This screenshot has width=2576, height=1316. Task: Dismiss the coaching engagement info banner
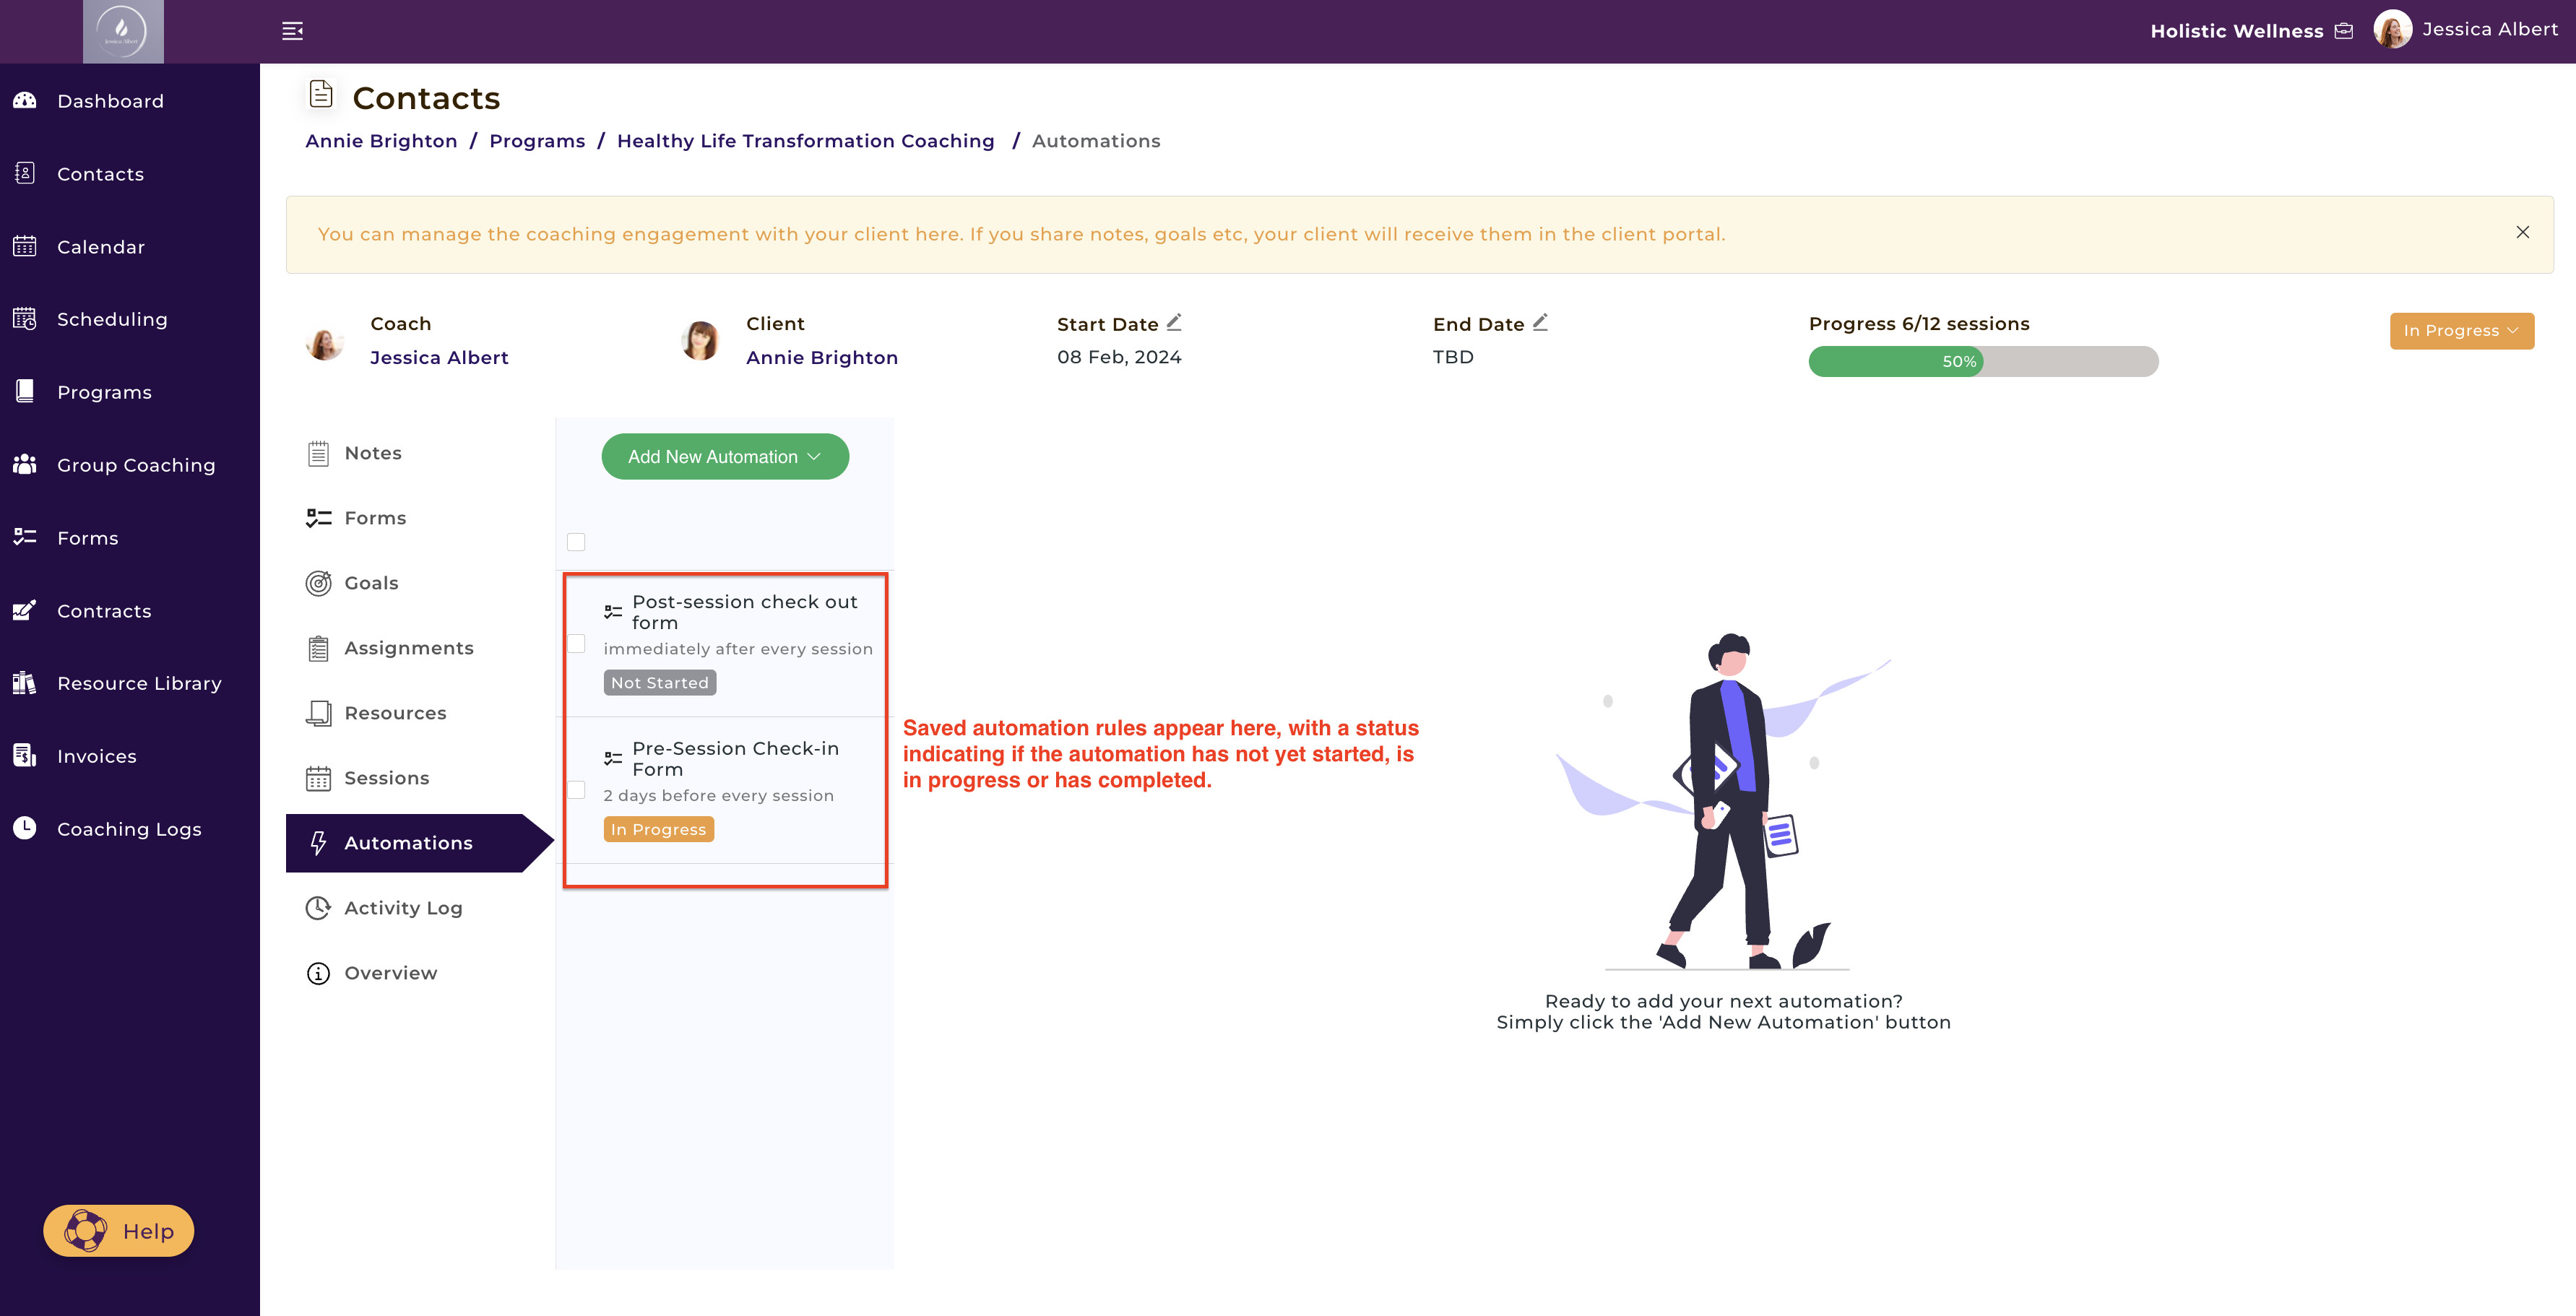2522,232
